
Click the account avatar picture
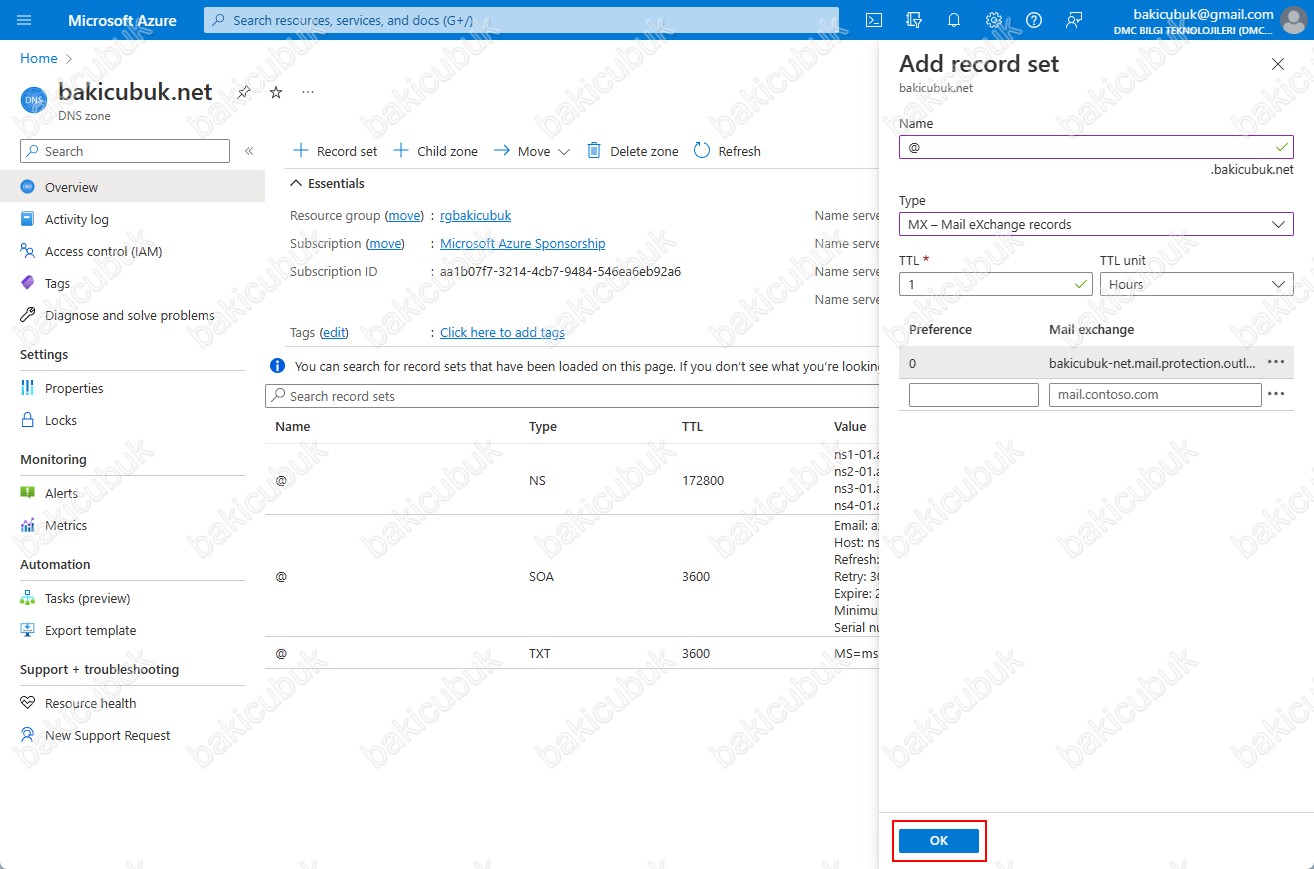click(x=1293, y=20)
